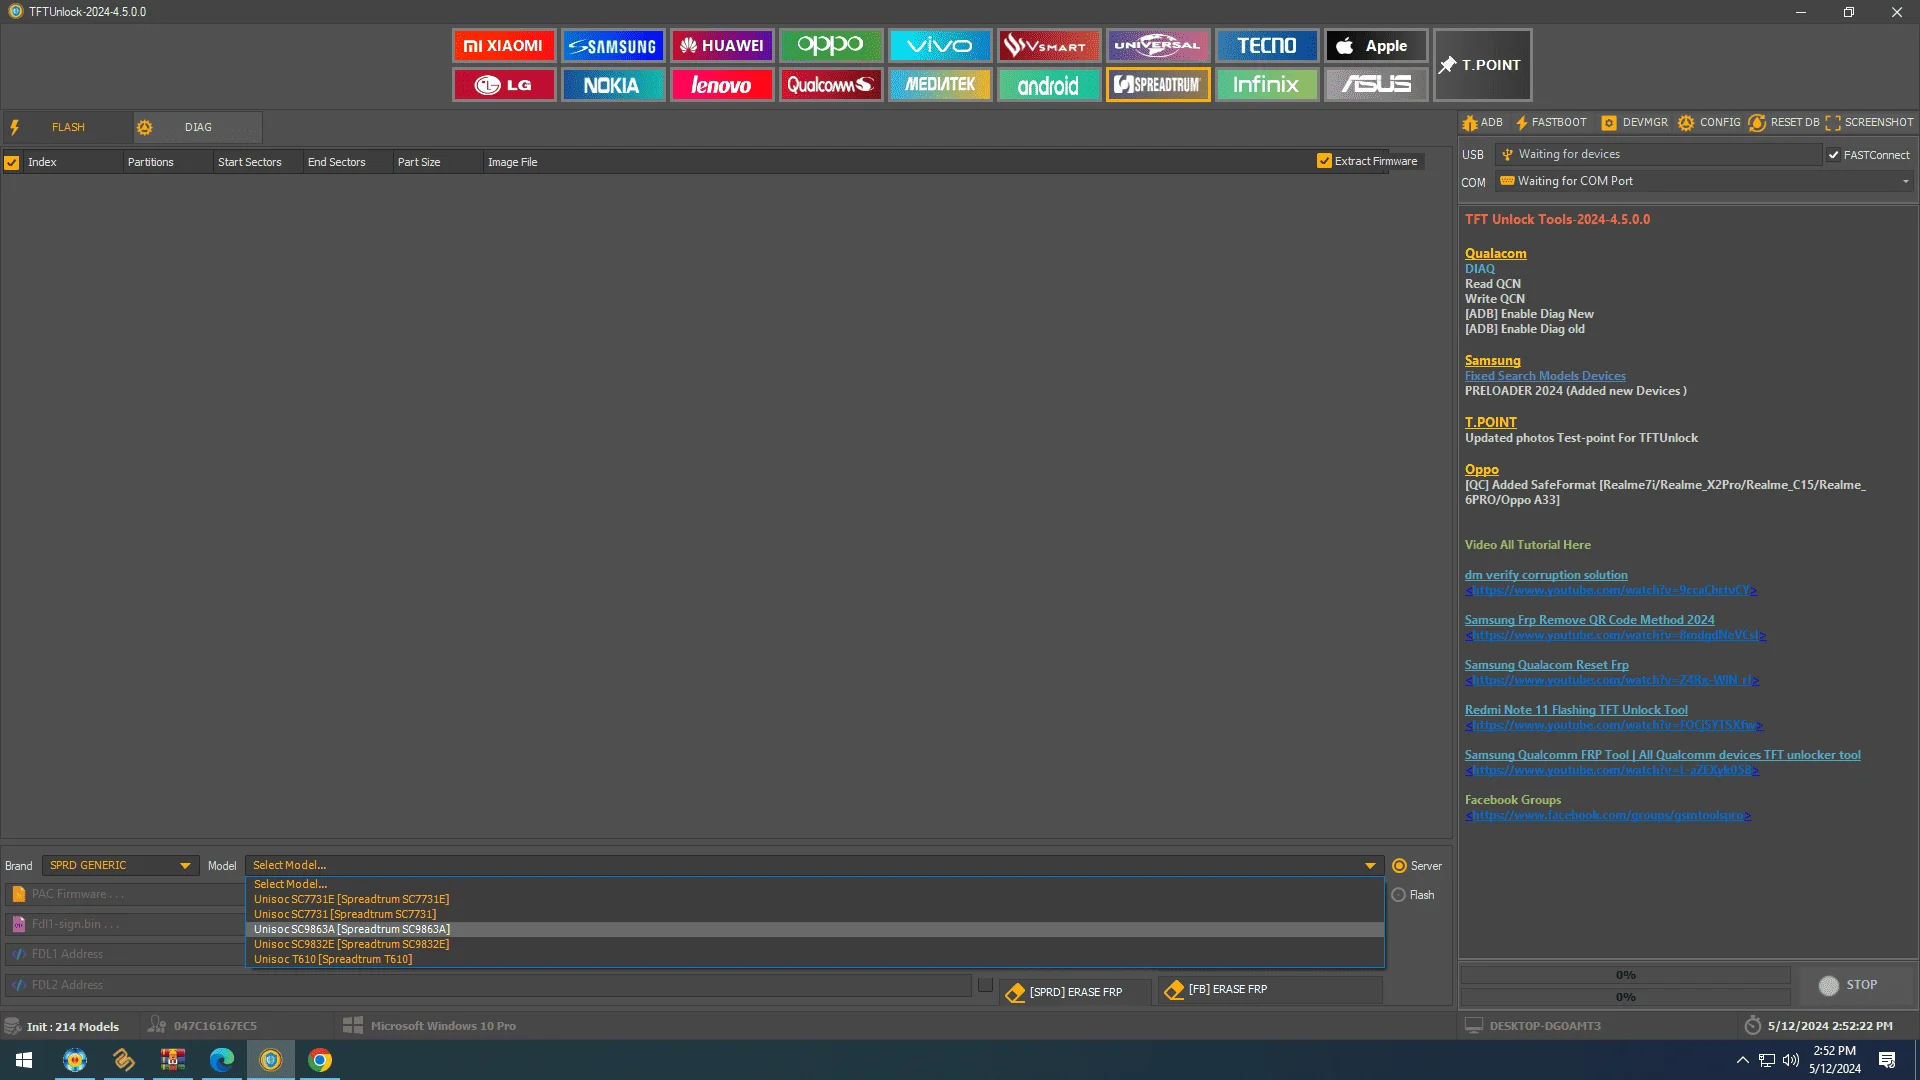Click the Fdl1-sign.bin file field
Screen dimensions: 1920x1080
click(125, 924)
